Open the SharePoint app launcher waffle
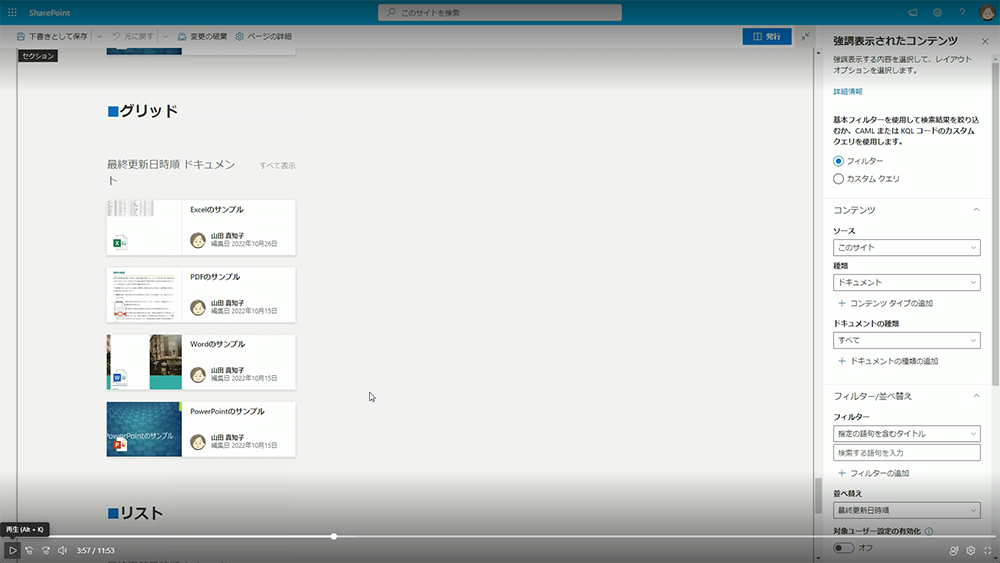Image resolution: width=1000 pixels, height=563 pixels. click(12, 12)
